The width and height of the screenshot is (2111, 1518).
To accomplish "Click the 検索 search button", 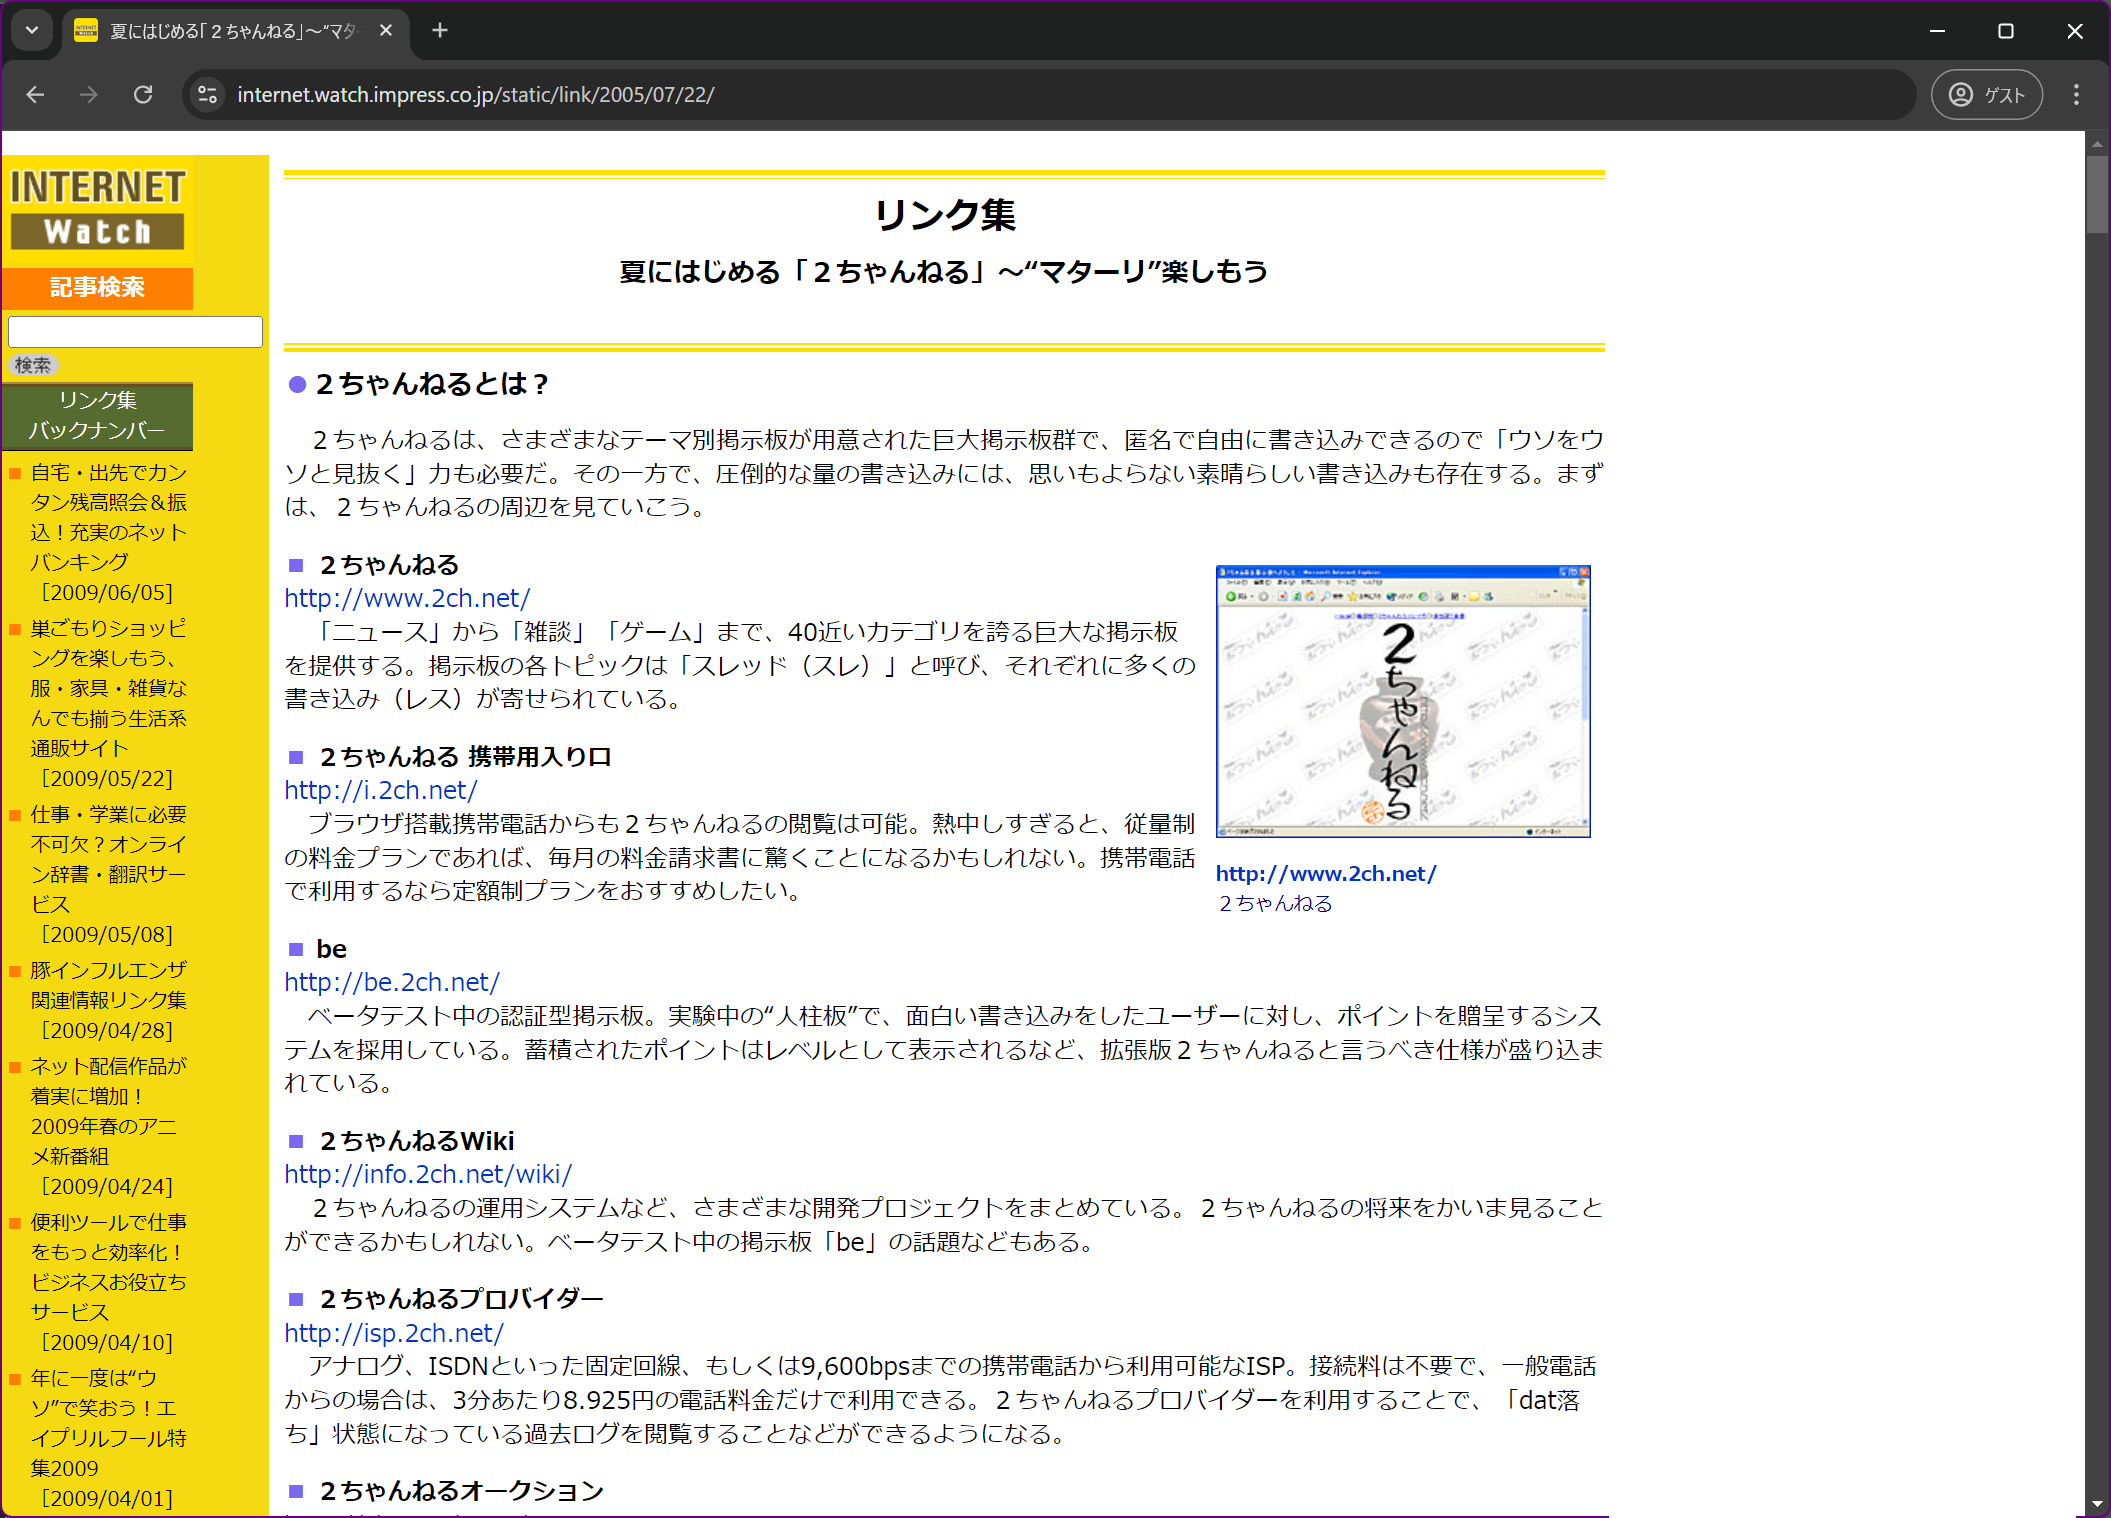I will click(x=33, y=365).
